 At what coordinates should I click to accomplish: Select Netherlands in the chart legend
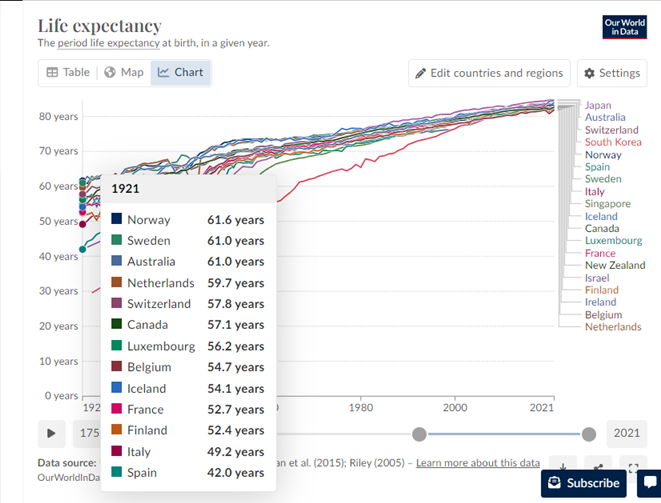pos(613,327)
